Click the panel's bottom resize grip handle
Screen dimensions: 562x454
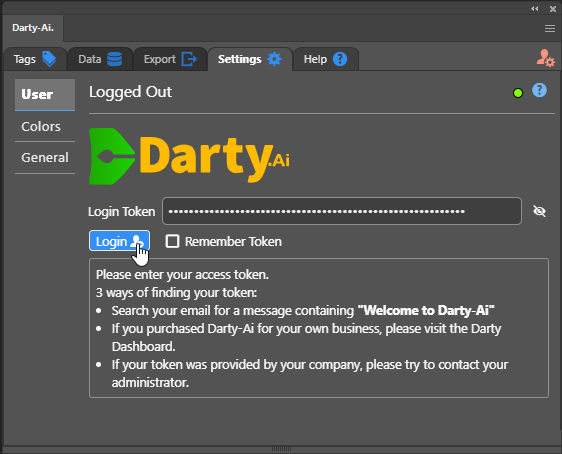[281, 449]
